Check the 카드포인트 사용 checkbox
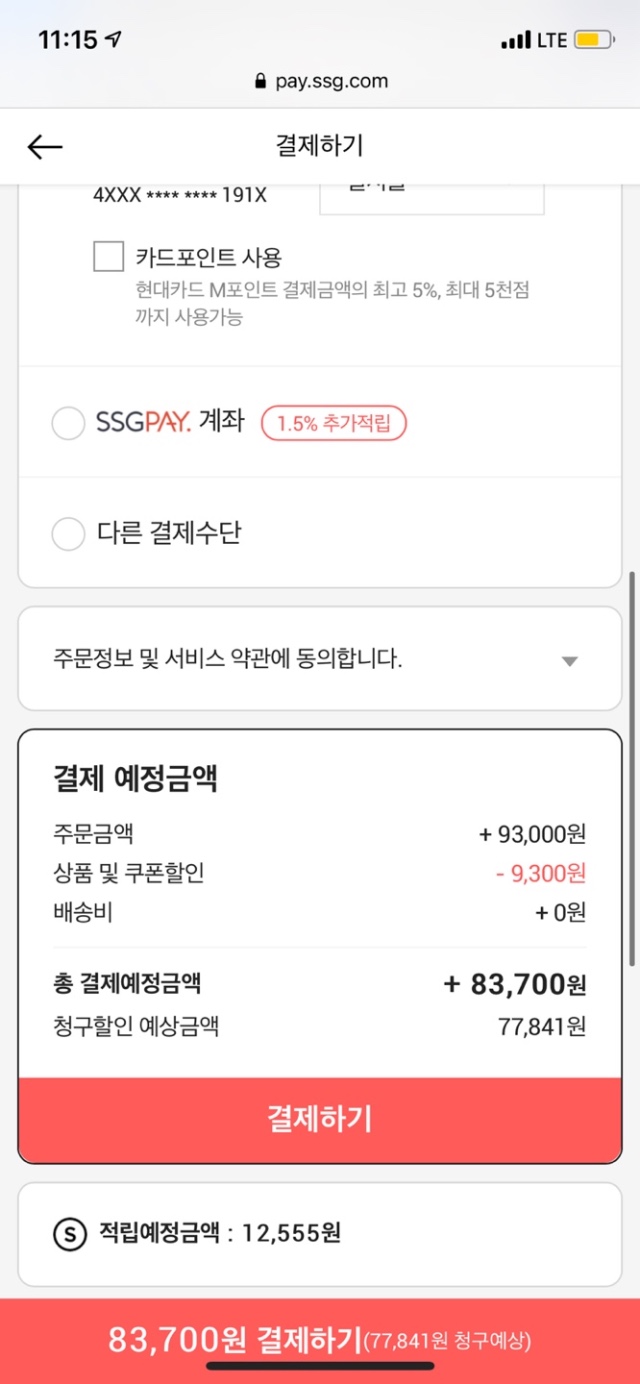The image size is (640, 1384). tap(109, 257)
